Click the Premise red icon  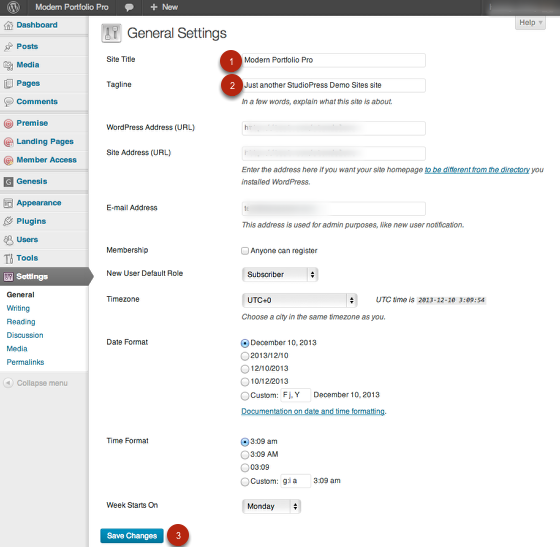click(8, 124)
